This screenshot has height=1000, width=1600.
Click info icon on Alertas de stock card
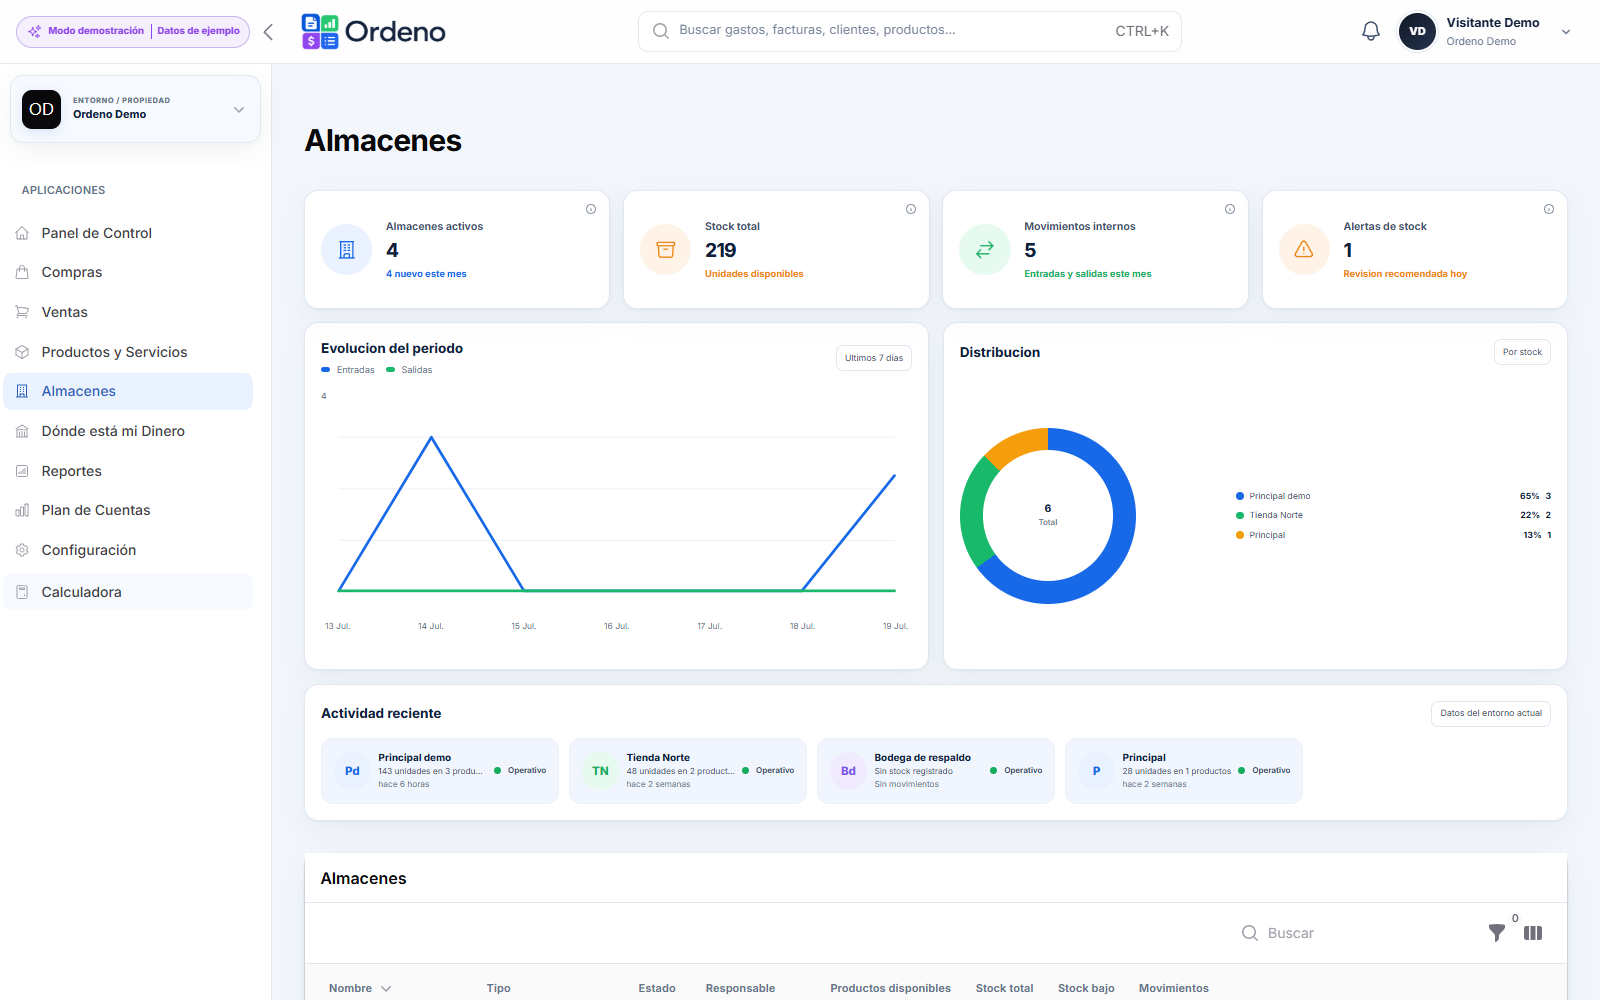point(1549,209)
